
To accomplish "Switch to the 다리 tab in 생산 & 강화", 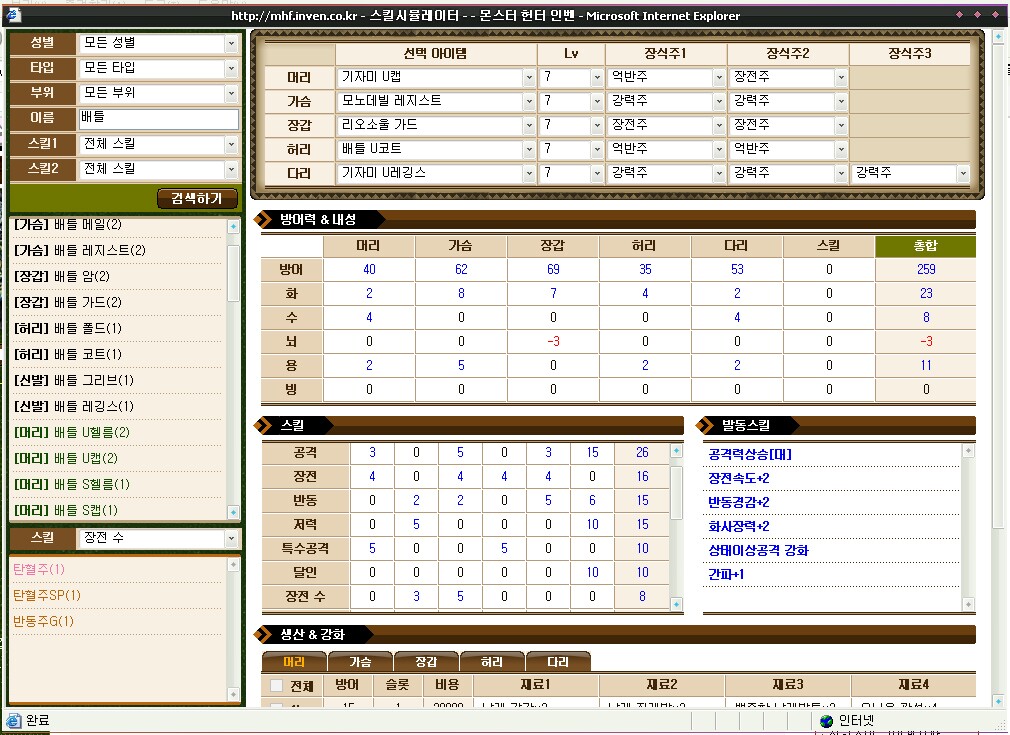I will (557, 661).
